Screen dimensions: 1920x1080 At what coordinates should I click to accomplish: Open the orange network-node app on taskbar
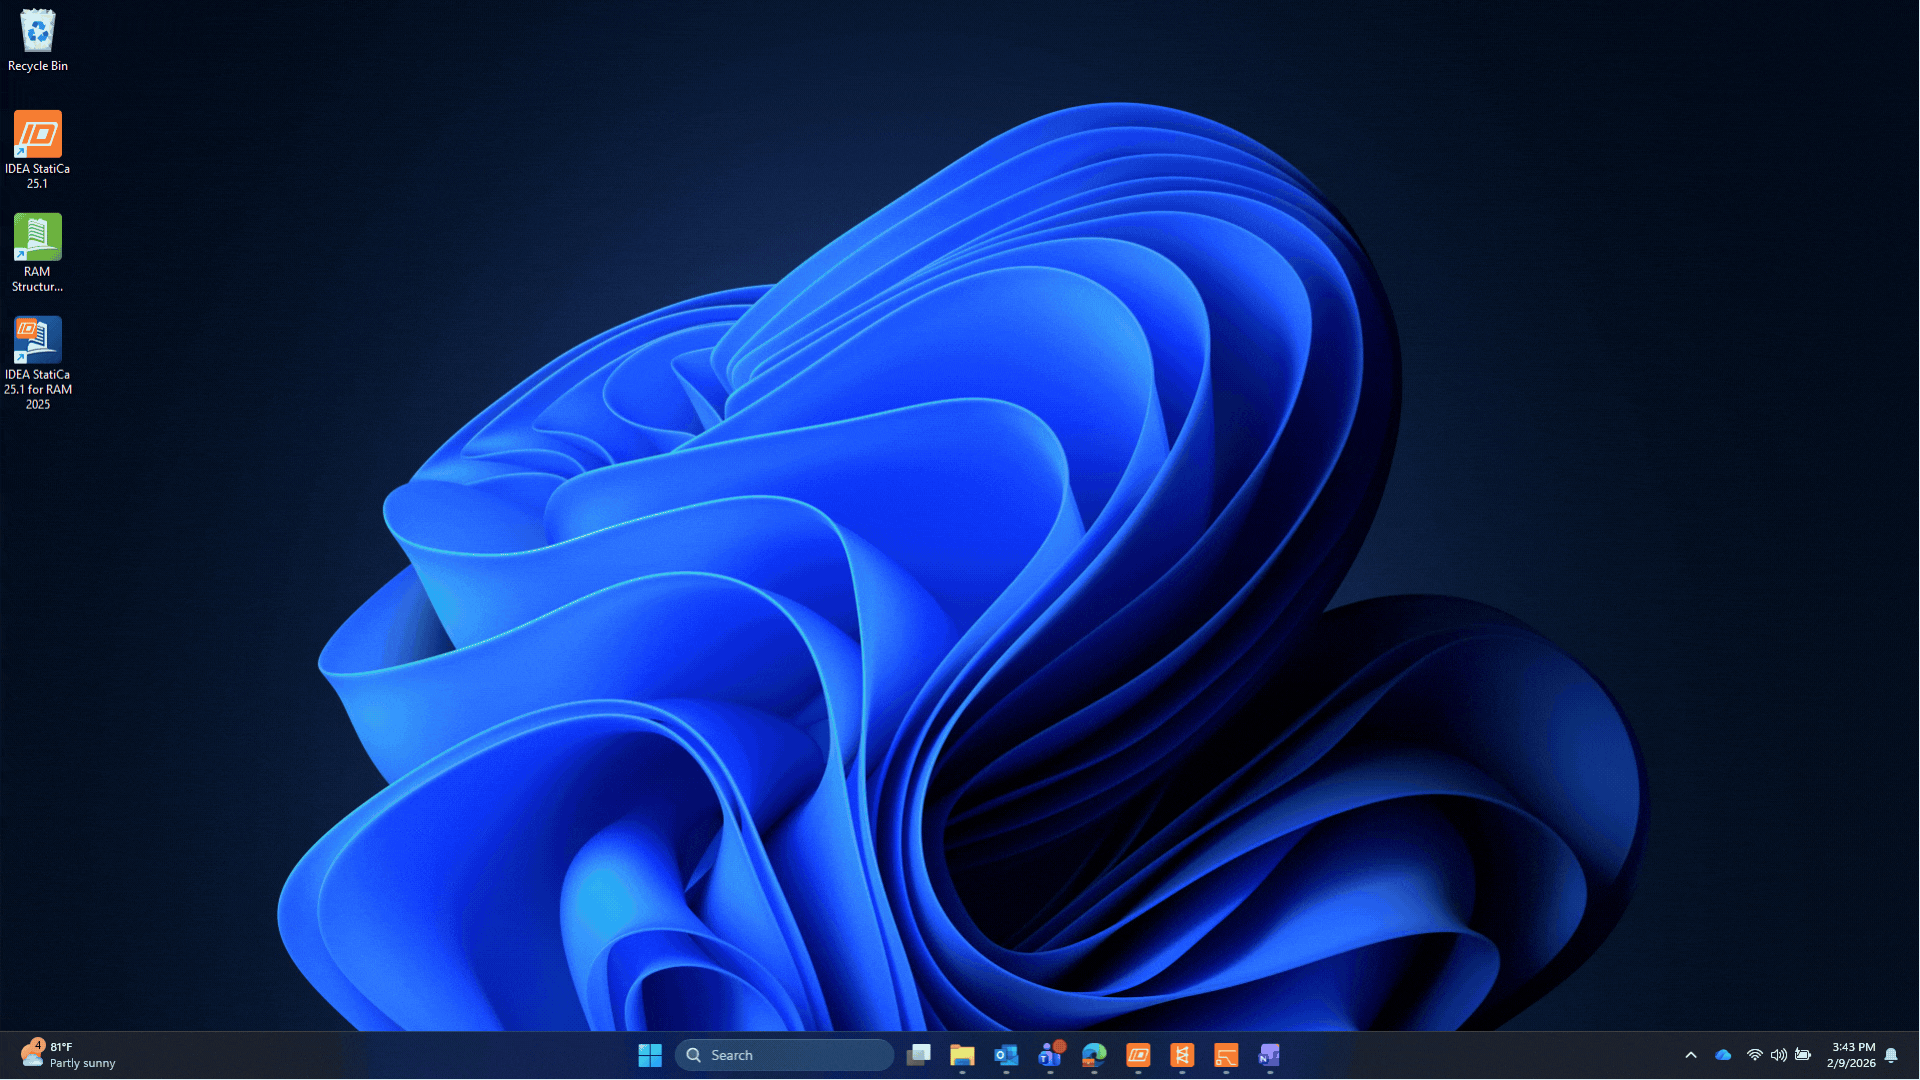(x=1182, y=1055)
